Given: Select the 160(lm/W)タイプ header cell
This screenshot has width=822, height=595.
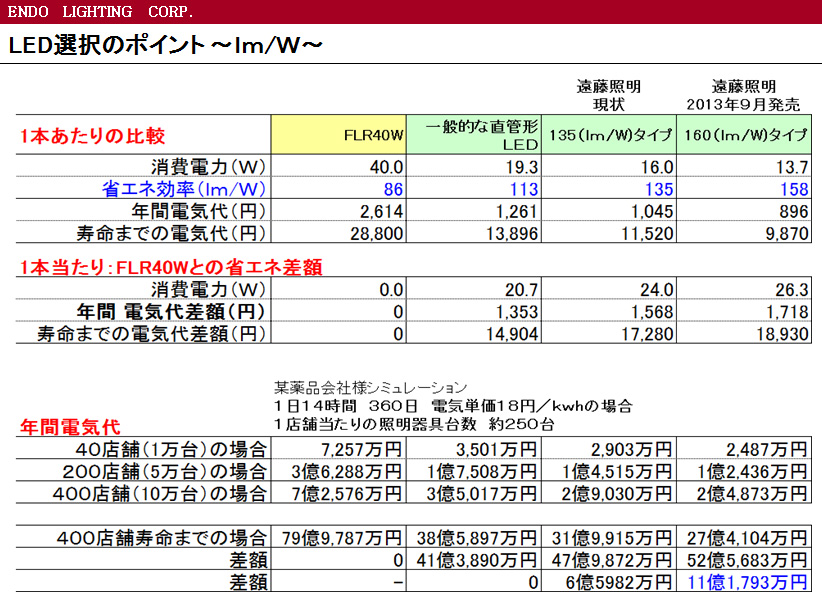Looking at the screenshot, I should pyautogui.click(x=744, y=135).
